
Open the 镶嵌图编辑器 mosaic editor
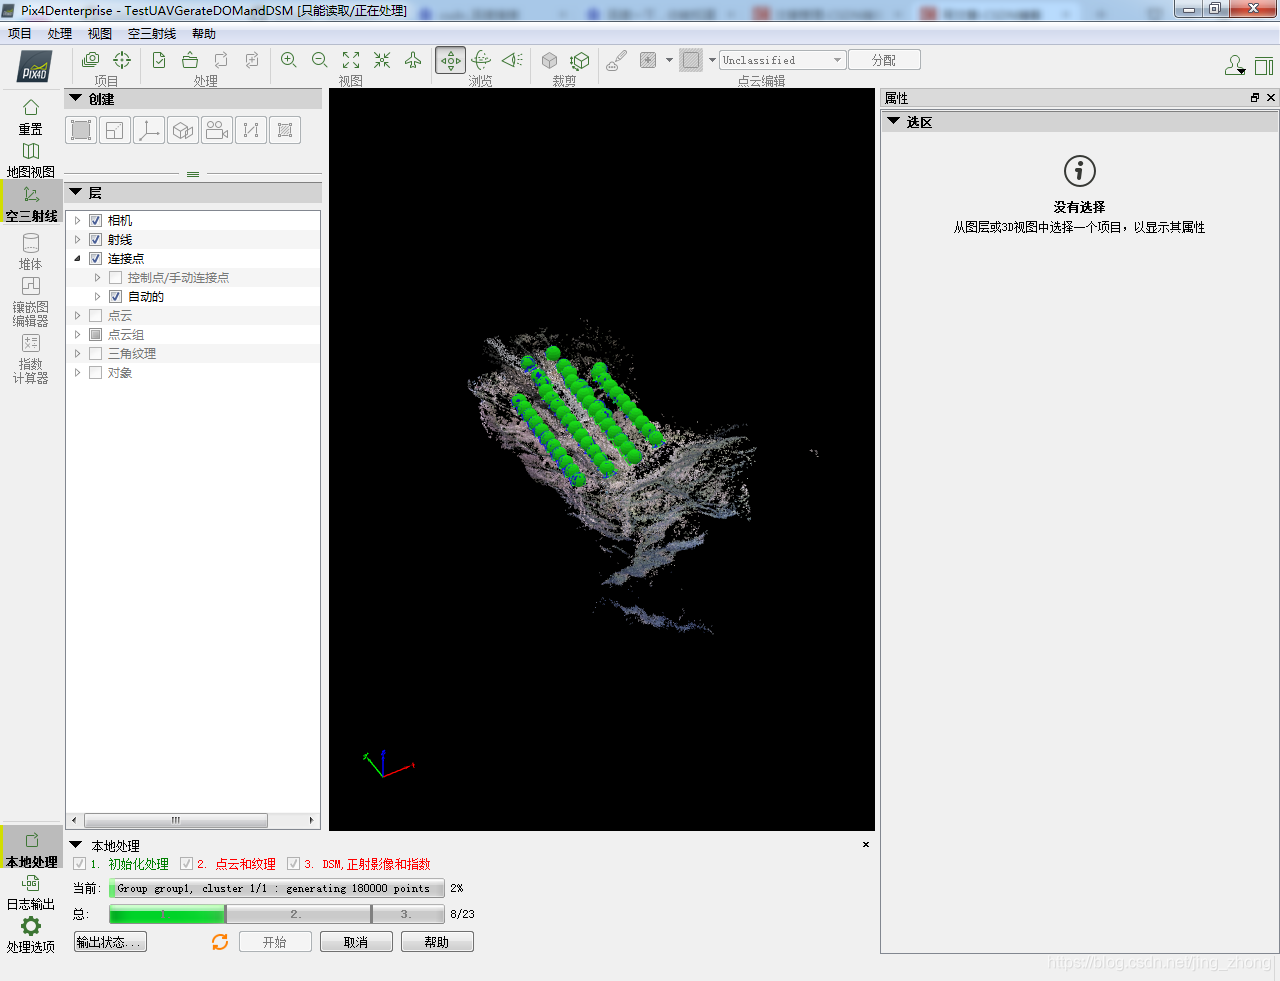coord(31,301)
